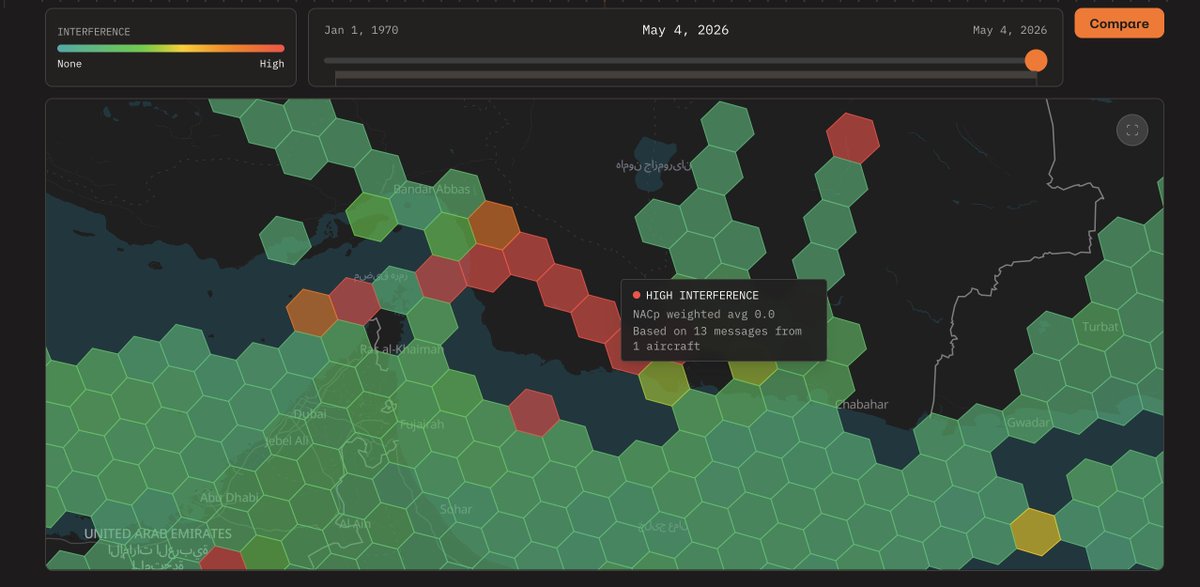This screenshot has height=587, width=1200.
Task: Select the Jan 1, 1970 start date
Action: pyautogui.click(x=361, y=31)
